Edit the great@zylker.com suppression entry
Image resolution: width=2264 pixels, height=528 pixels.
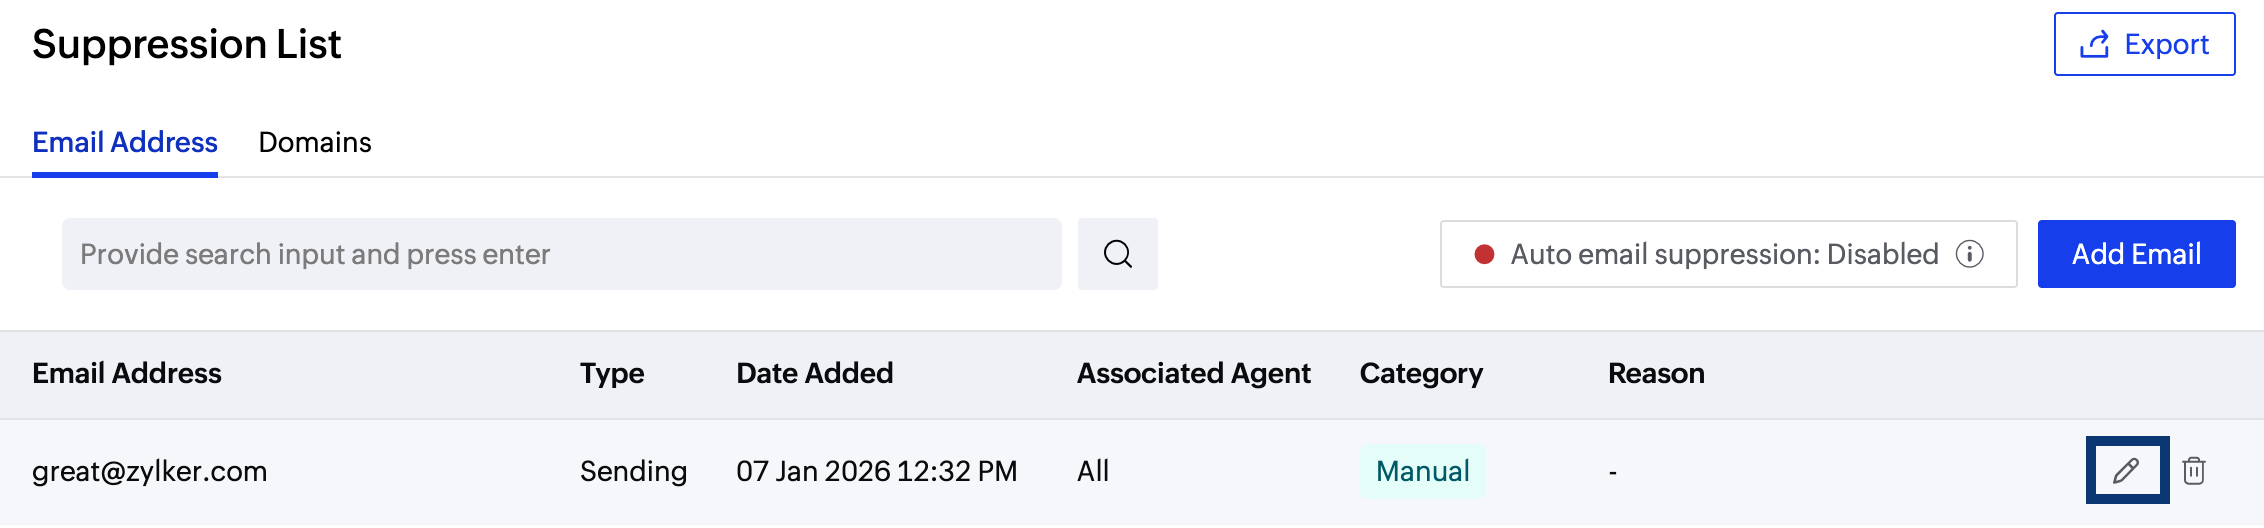pos(2126,470)
